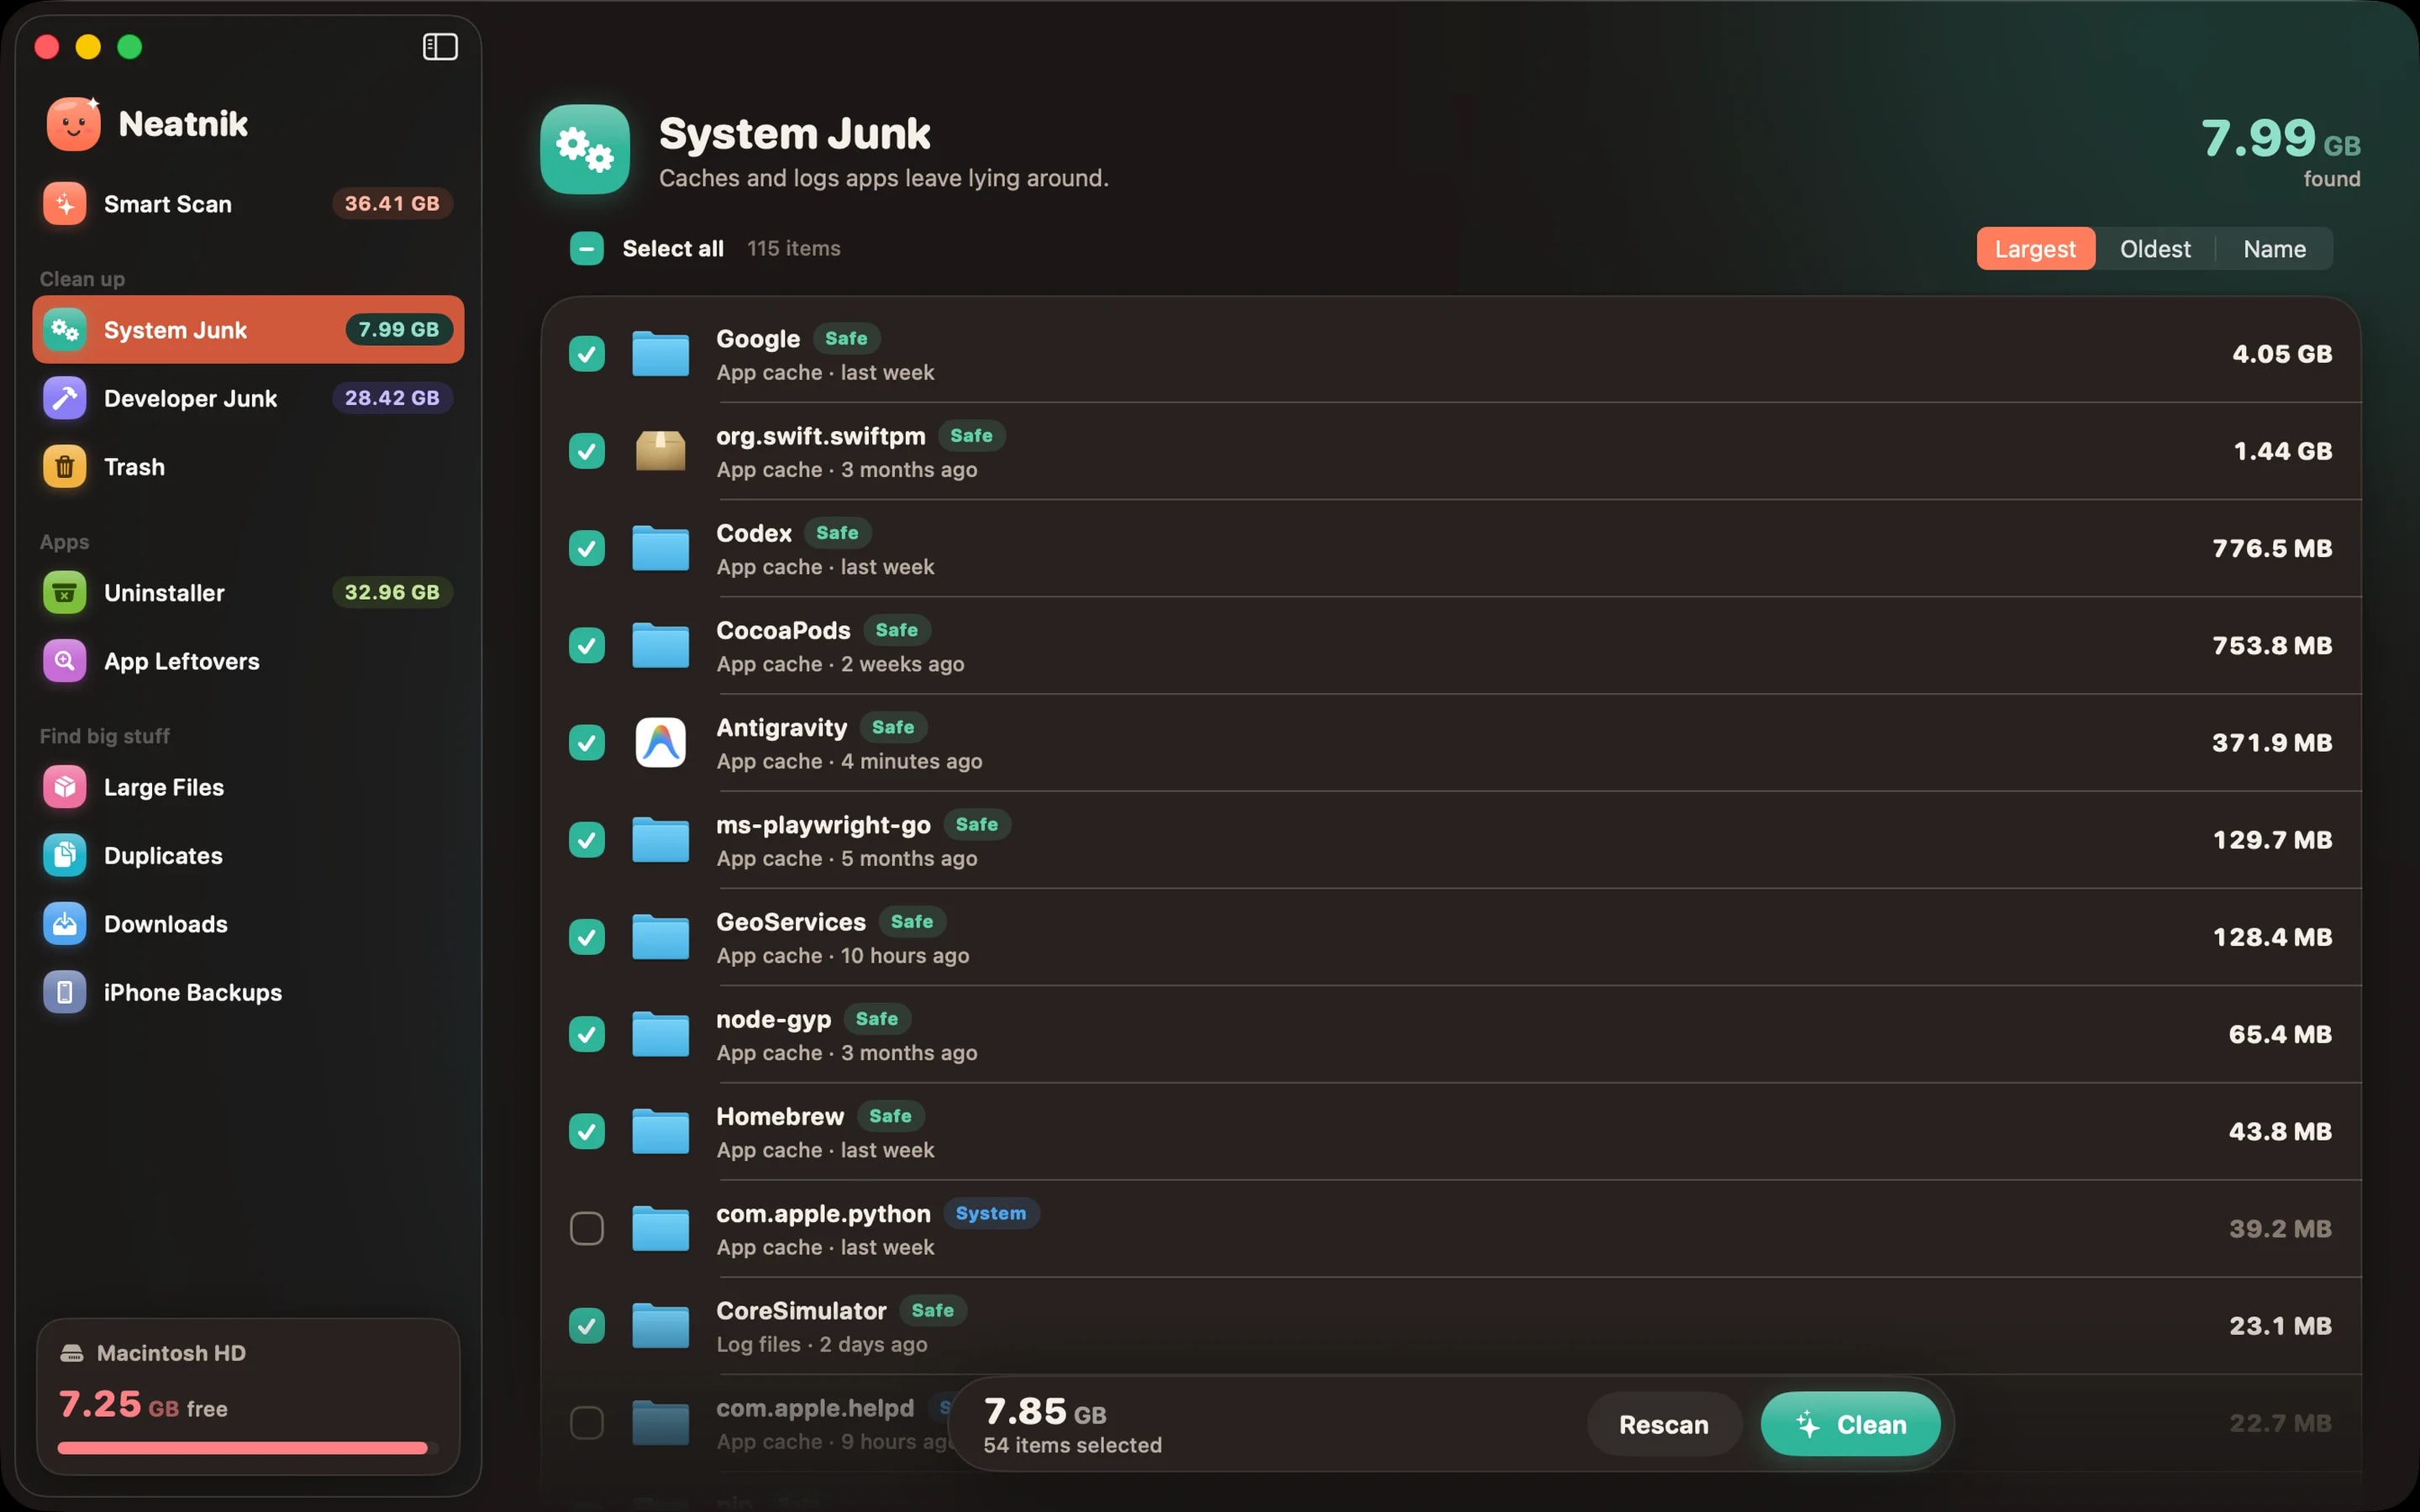The image size is (2420, 1512).
Task: Click the 776.5 MB Codex size
Action: point(2272,548)
